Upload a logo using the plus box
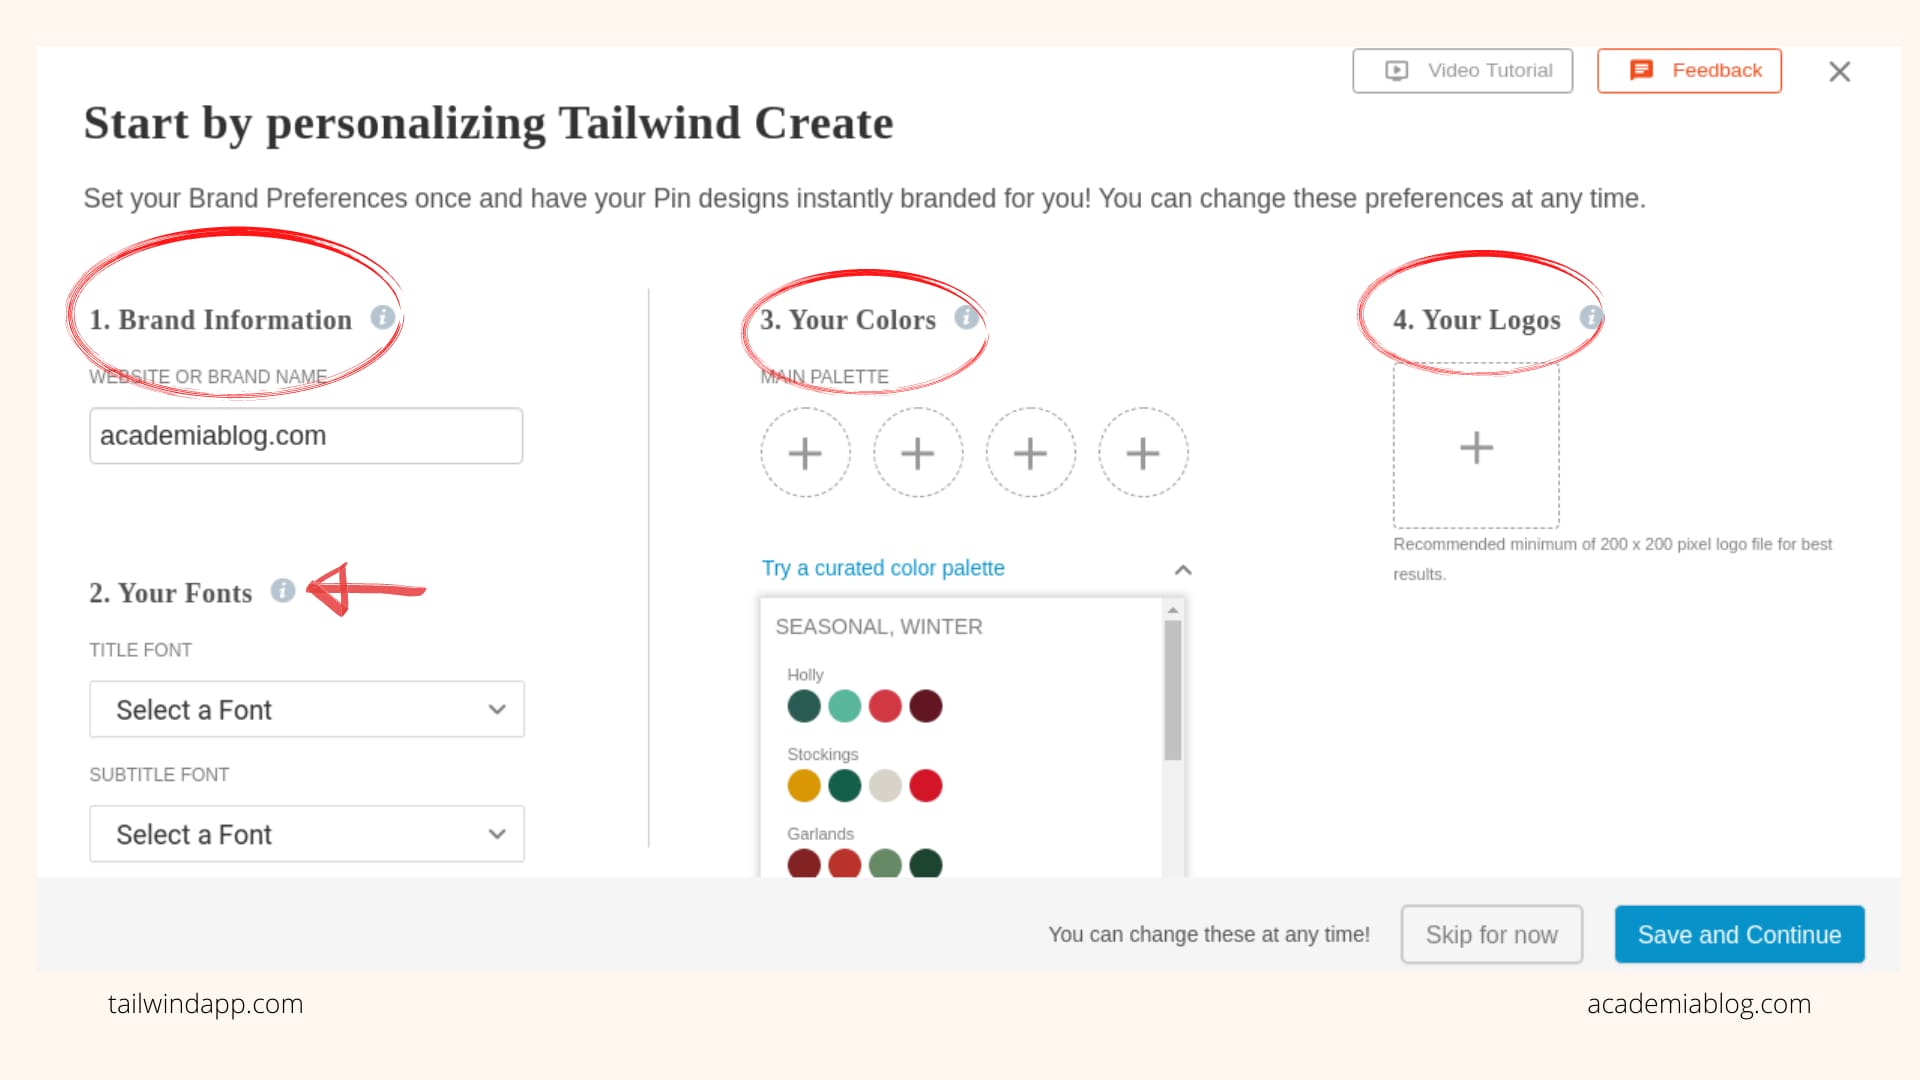1920x1080 pixels. [x=1476, y=446]
